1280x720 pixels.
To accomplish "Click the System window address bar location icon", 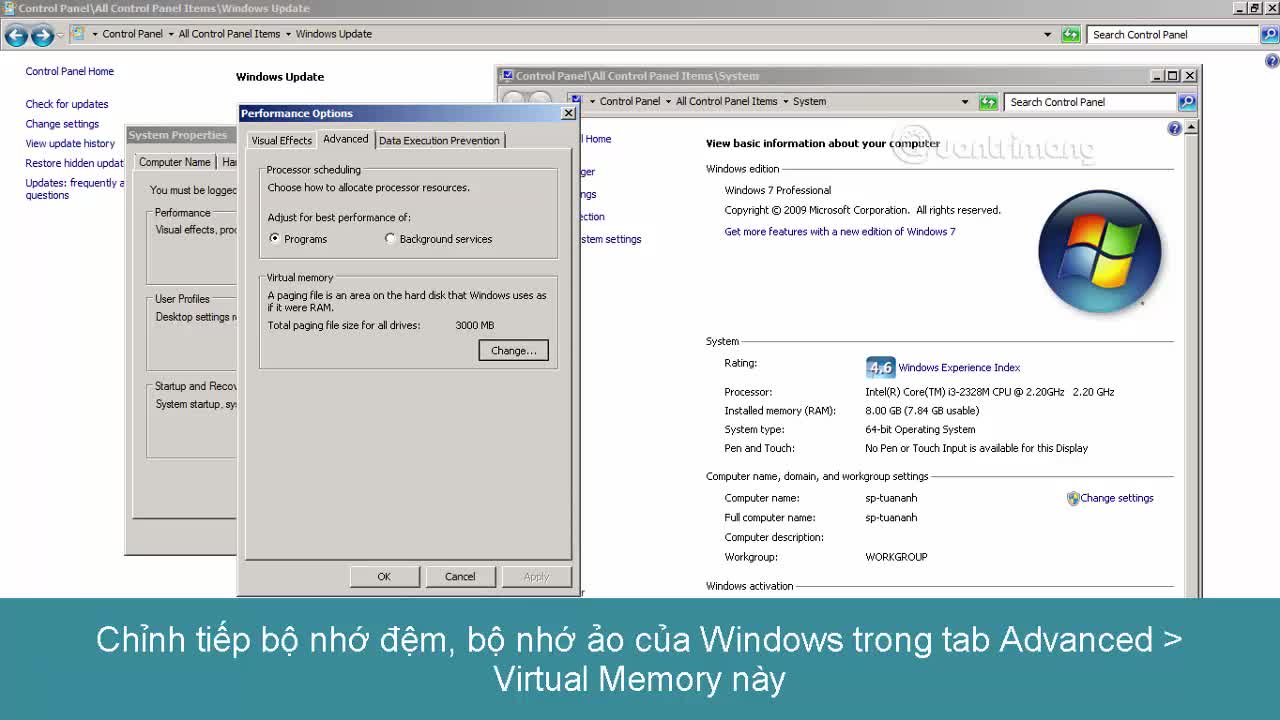I will click(575, 101).
